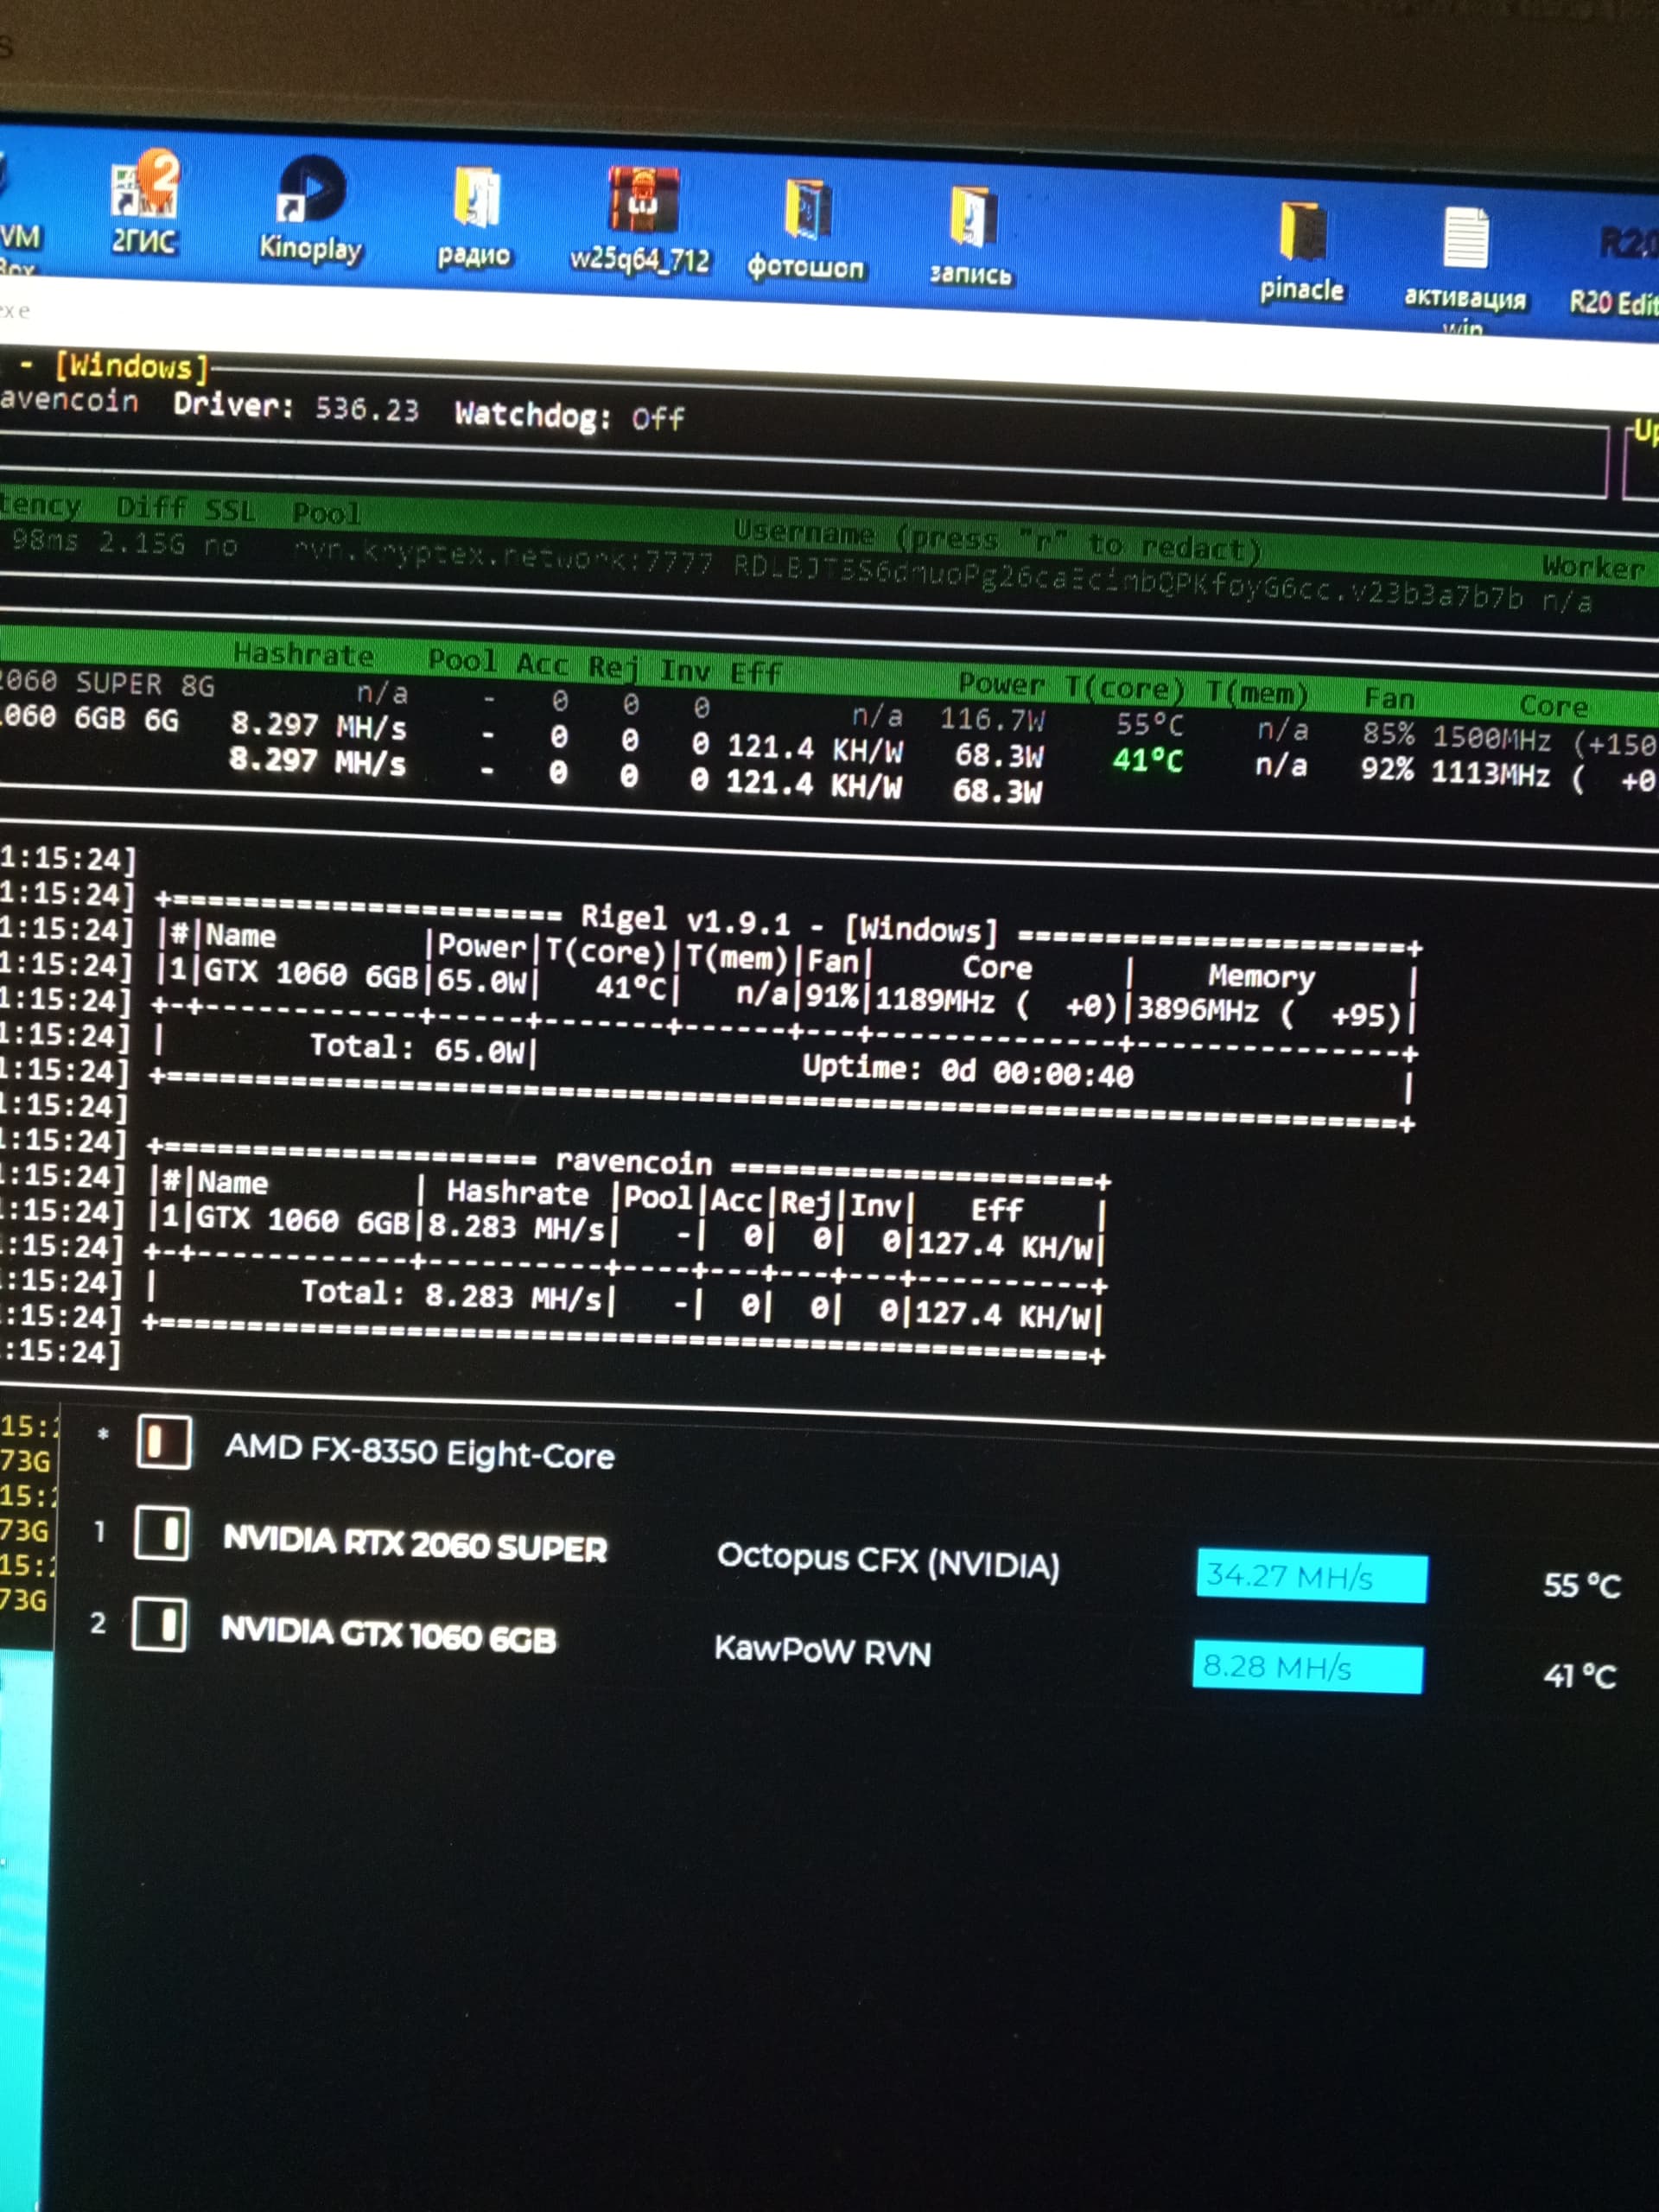Screen dimensions: 1659x2212
Task: Click the Power column header in green bar
Action: [x=1001, y=684]
